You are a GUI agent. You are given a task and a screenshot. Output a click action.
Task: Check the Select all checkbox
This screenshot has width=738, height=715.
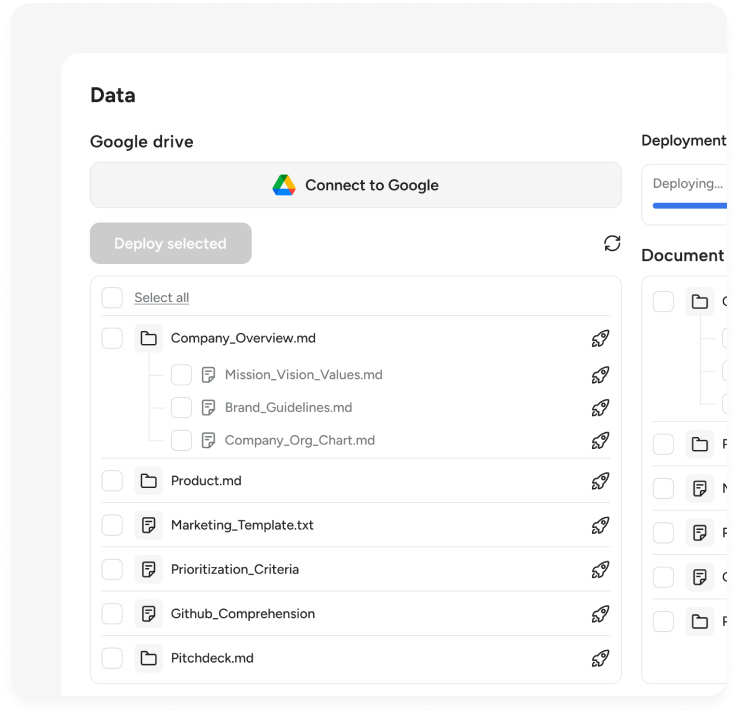(x=113, y=298)
